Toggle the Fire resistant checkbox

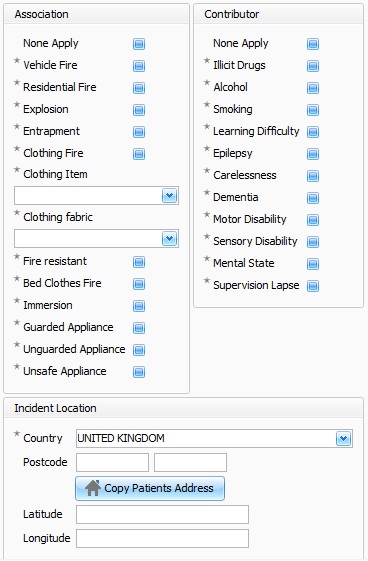pyautogui.click(x=139, y=262)
